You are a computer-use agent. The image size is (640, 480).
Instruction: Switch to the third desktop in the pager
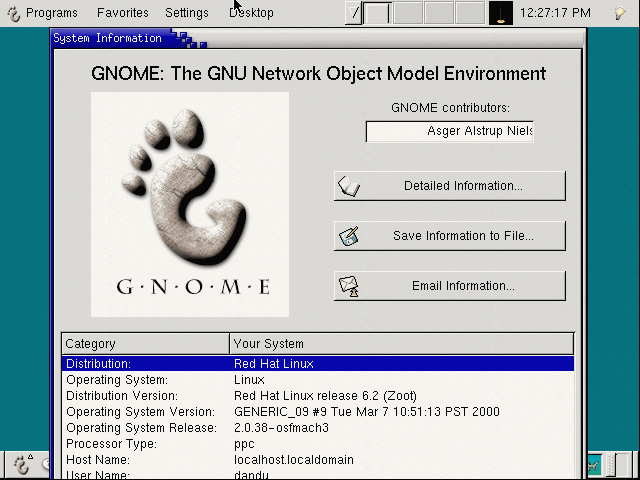(x=439, y=13)
